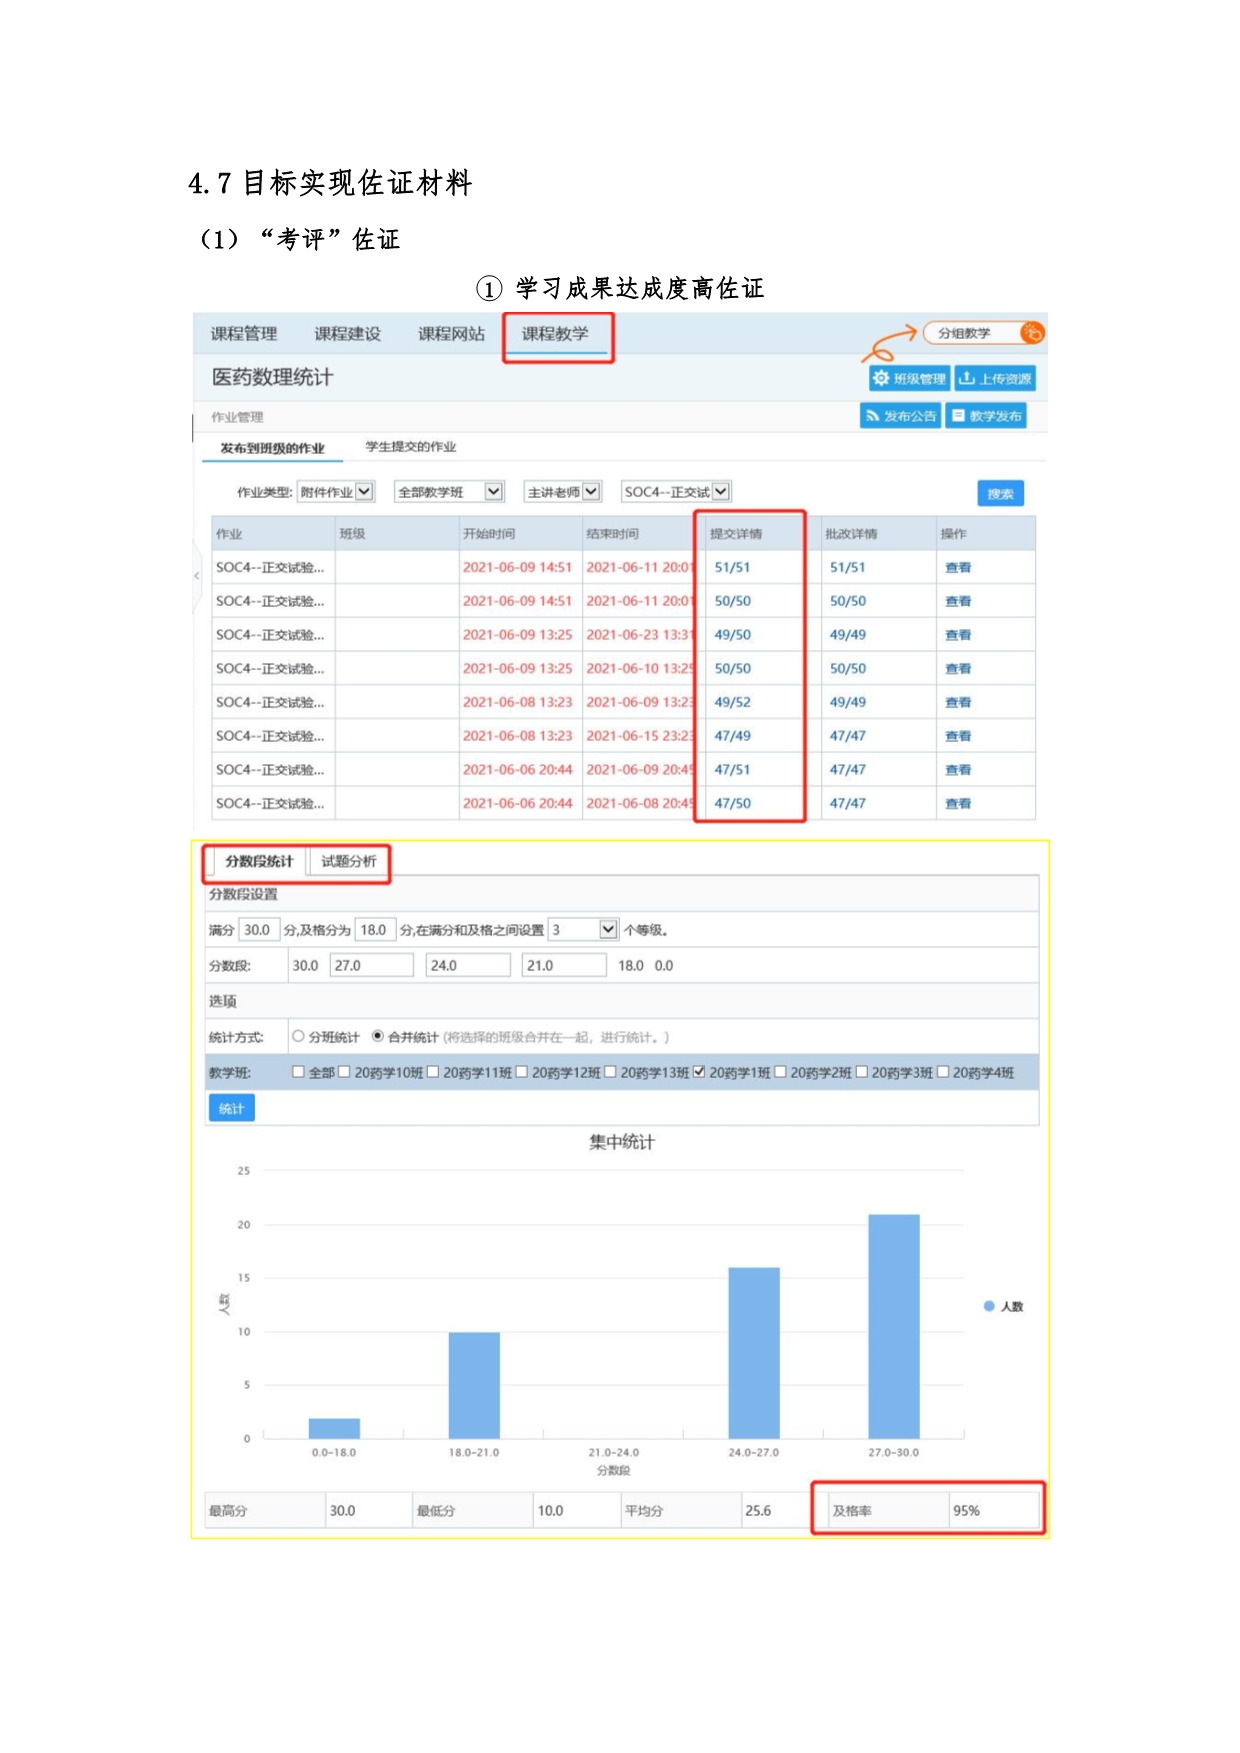Click the 18.0-21.0 chart bar
Screen dimensions: 1240x1753
tap(473, 1385)
